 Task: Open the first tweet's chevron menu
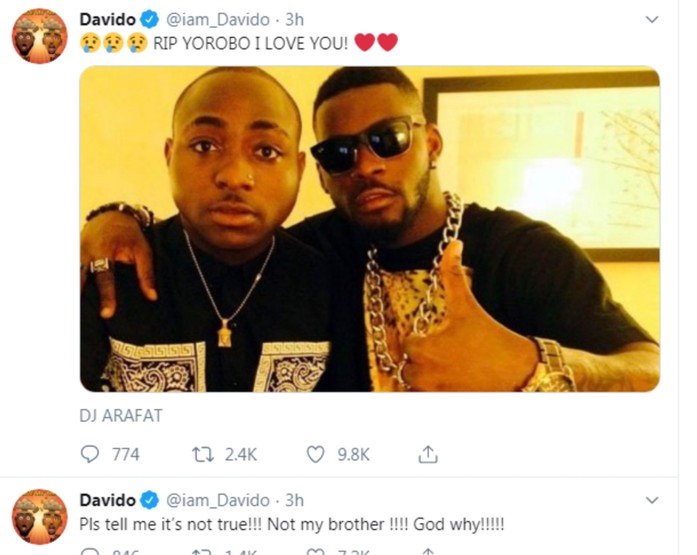[652, 20]
